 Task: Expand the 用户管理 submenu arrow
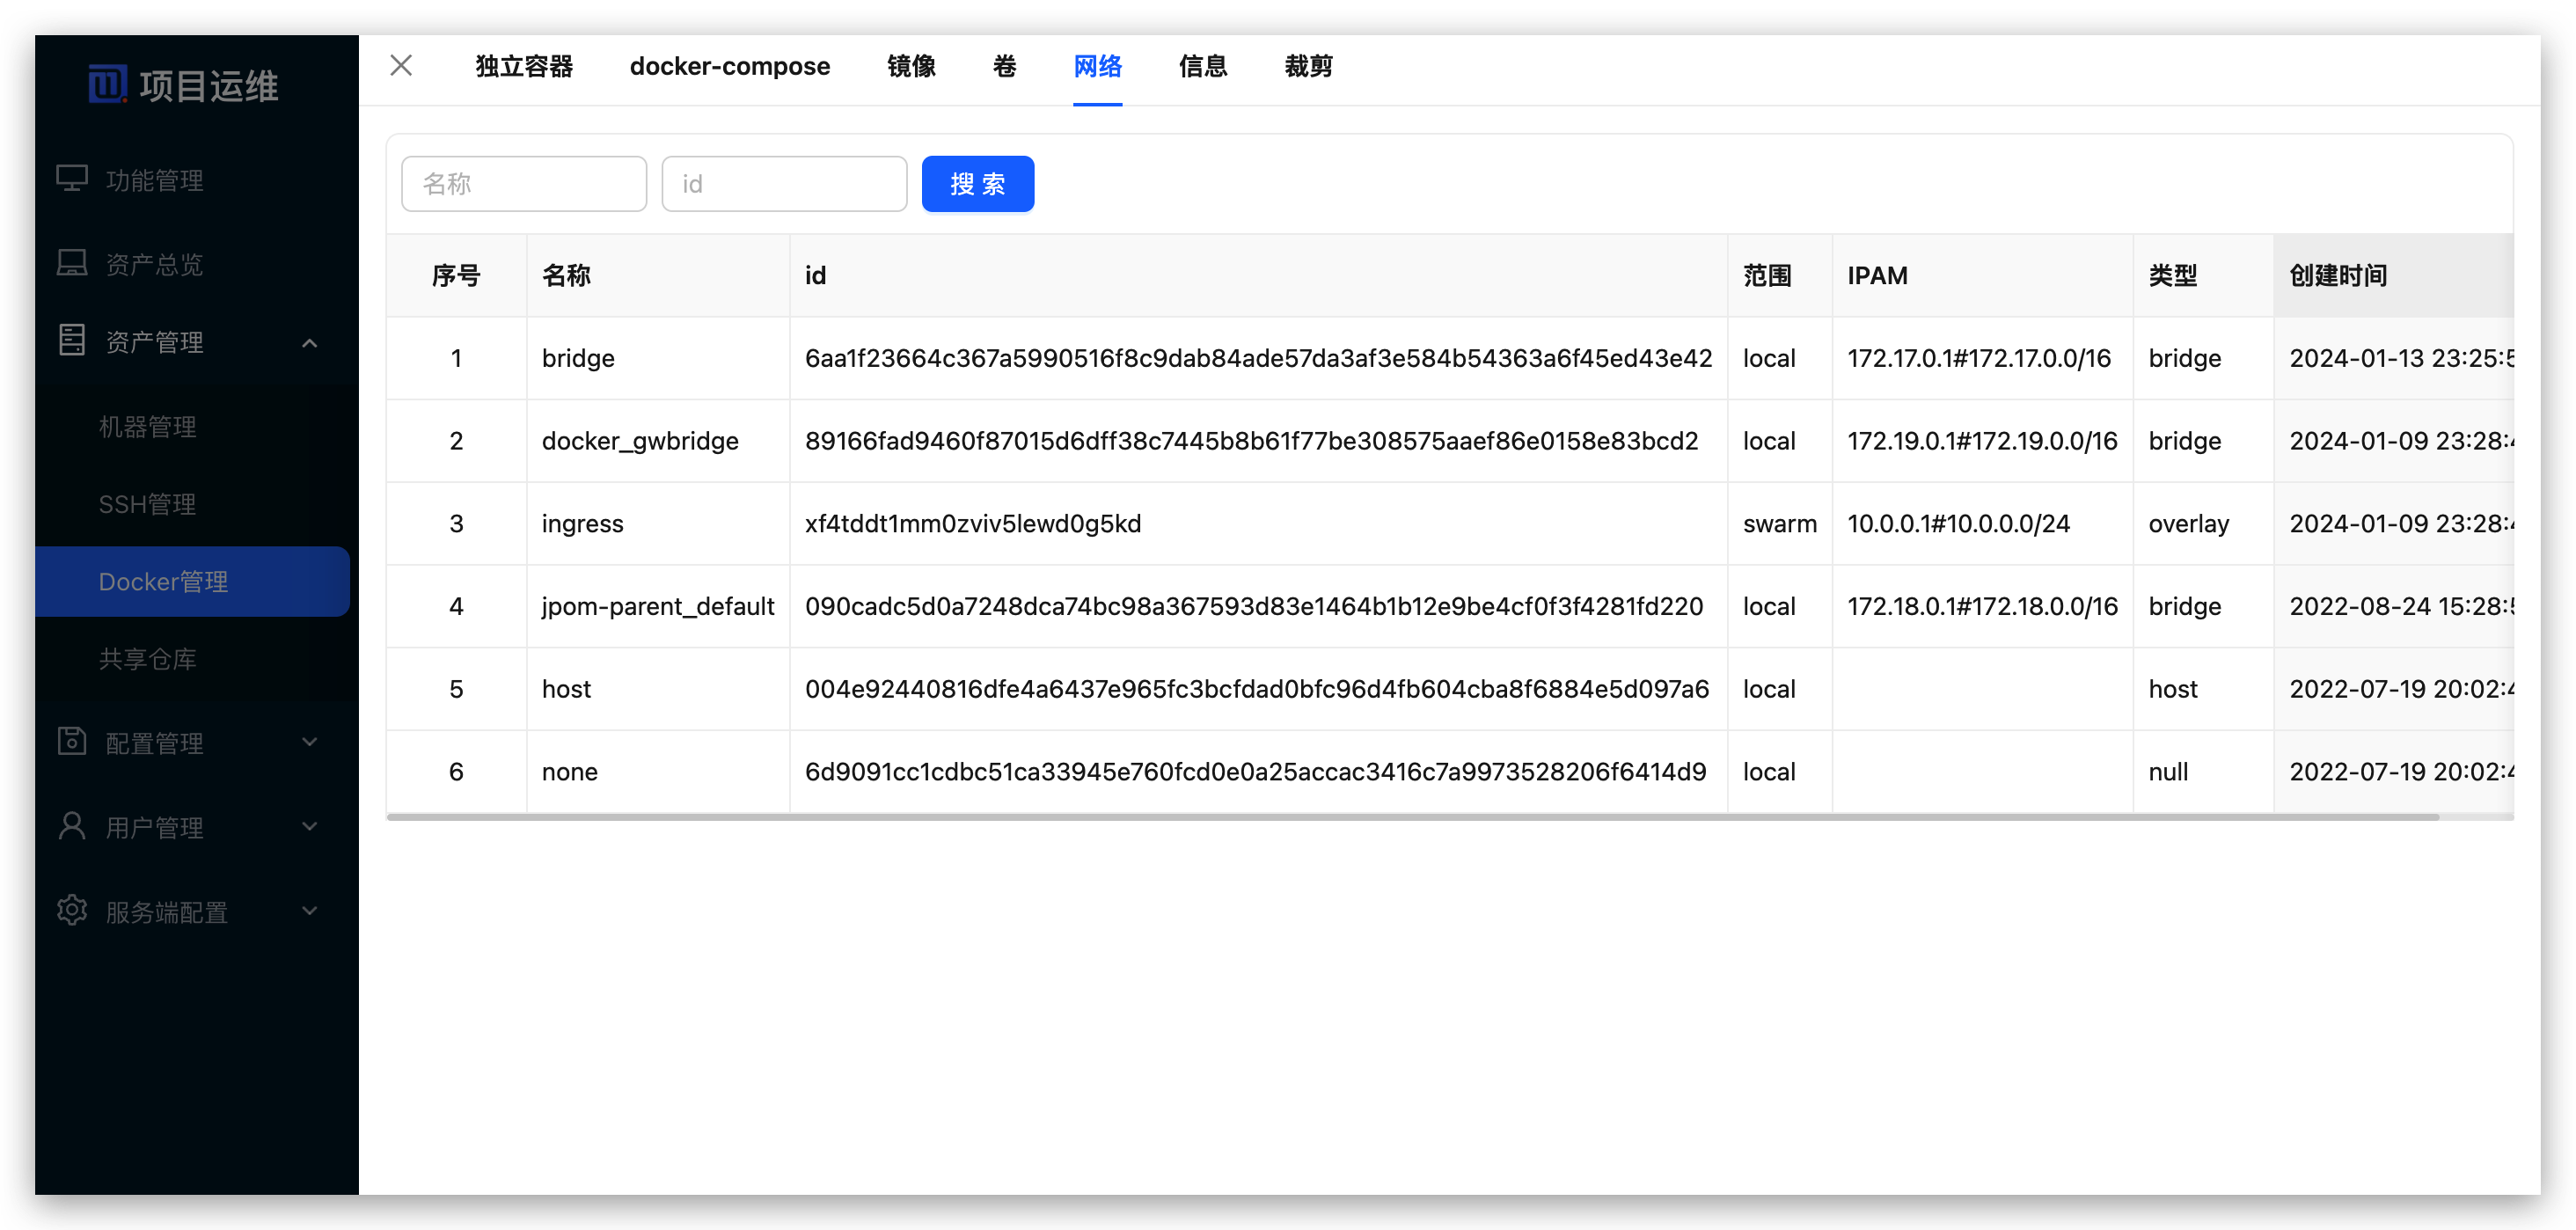pyautogui.click(x=310, y=827)
